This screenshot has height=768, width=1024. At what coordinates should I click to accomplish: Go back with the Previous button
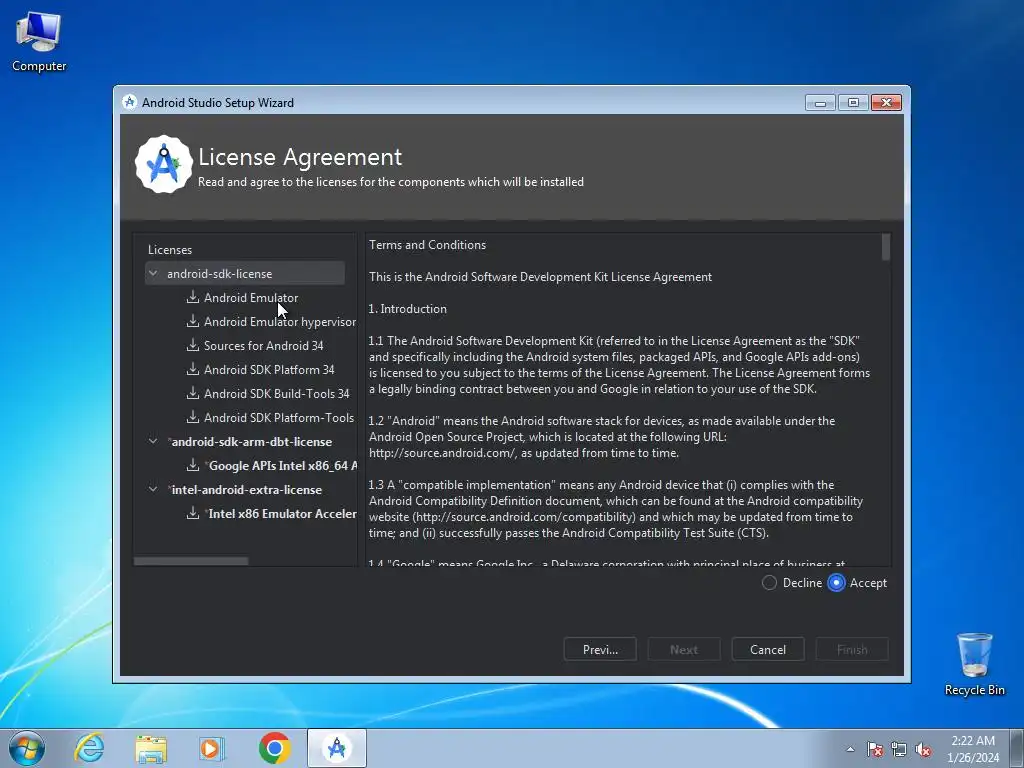[x=600, y=649]
